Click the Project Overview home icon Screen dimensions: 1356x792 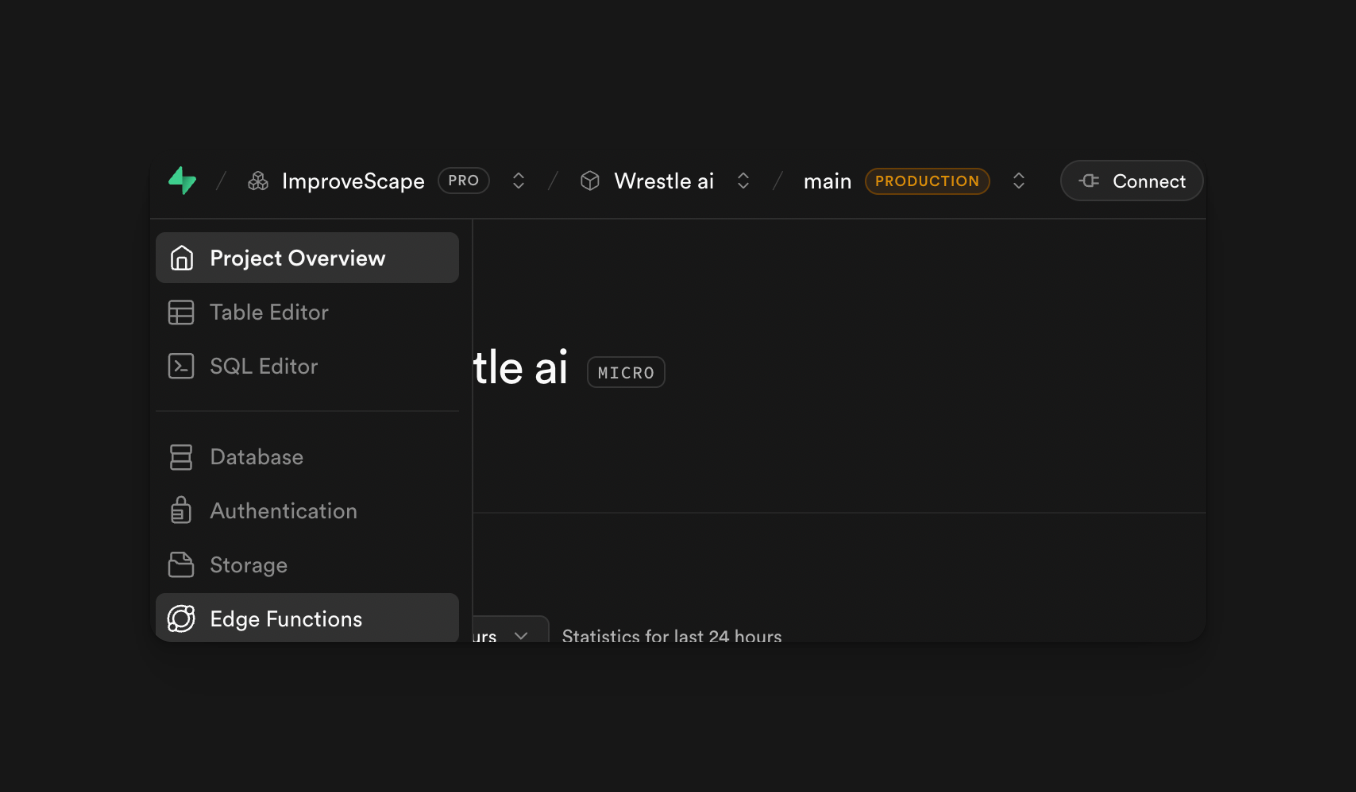click(x=181, y=258)
